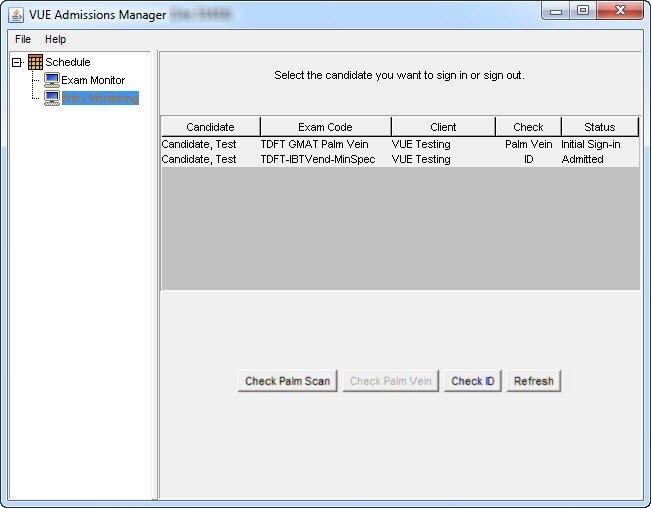Click the Refresh button
Screen dimensions: 651x508
click(534, 381)
